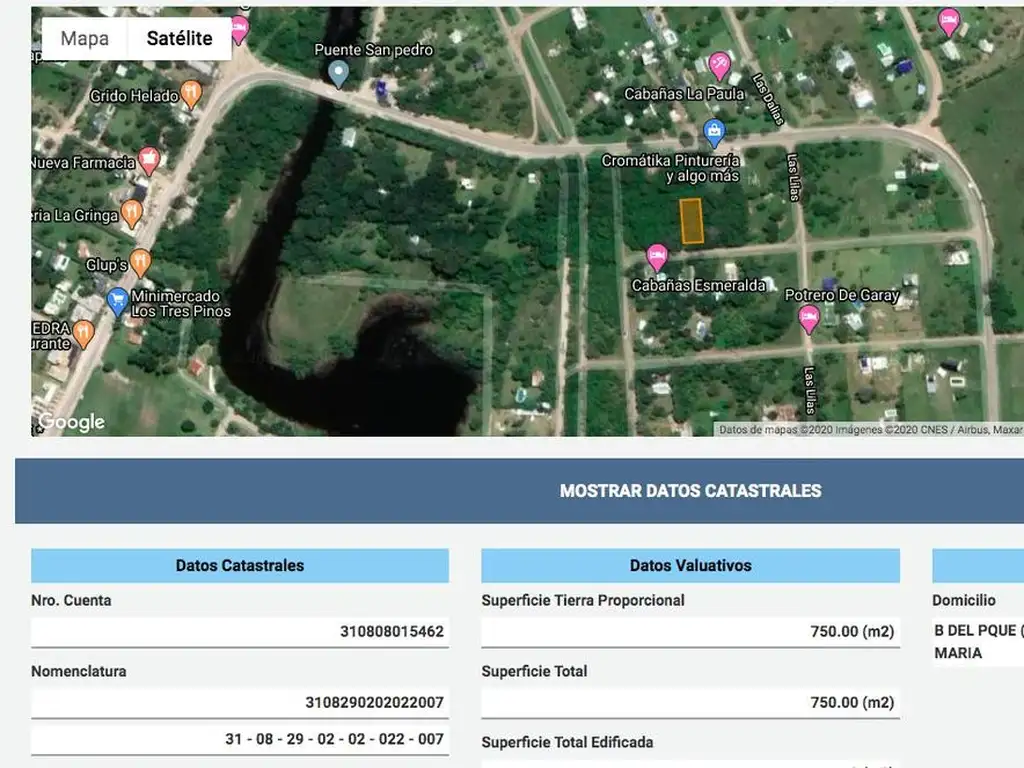Select Cabañas La Paula marker
This screenshot has width=1024, height=768.
point(719,67)
